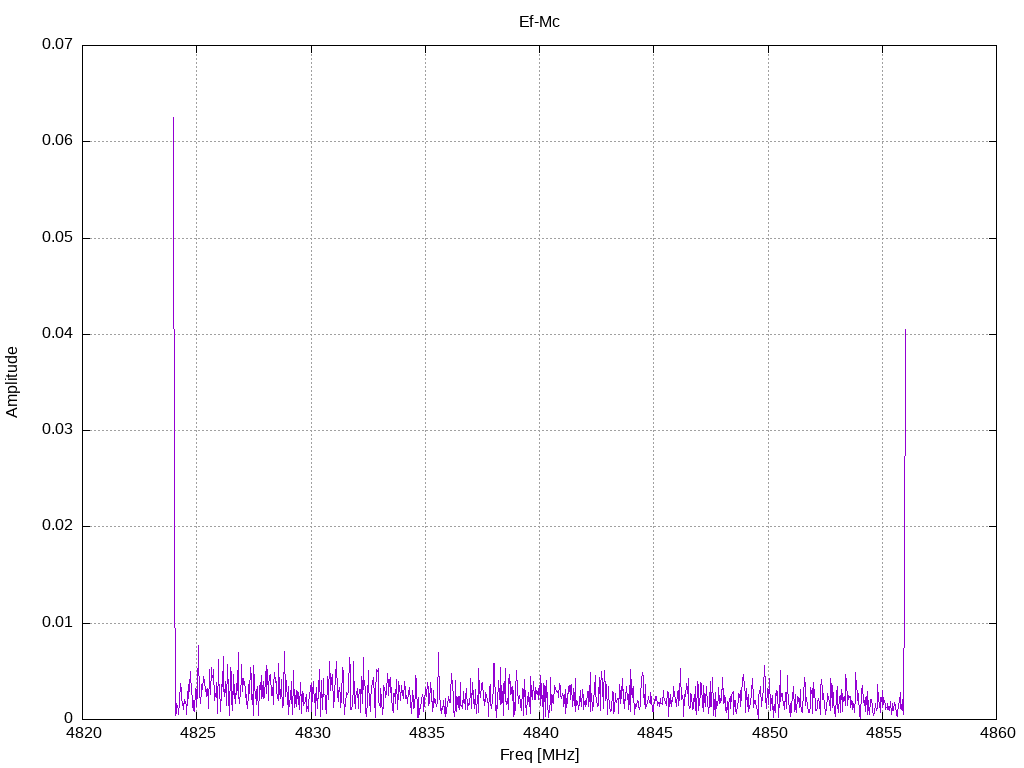Click the Freq [MHz] x-axis label
Image resolution: width=1024 pixels, height=768 pixels.
point(539,754)
